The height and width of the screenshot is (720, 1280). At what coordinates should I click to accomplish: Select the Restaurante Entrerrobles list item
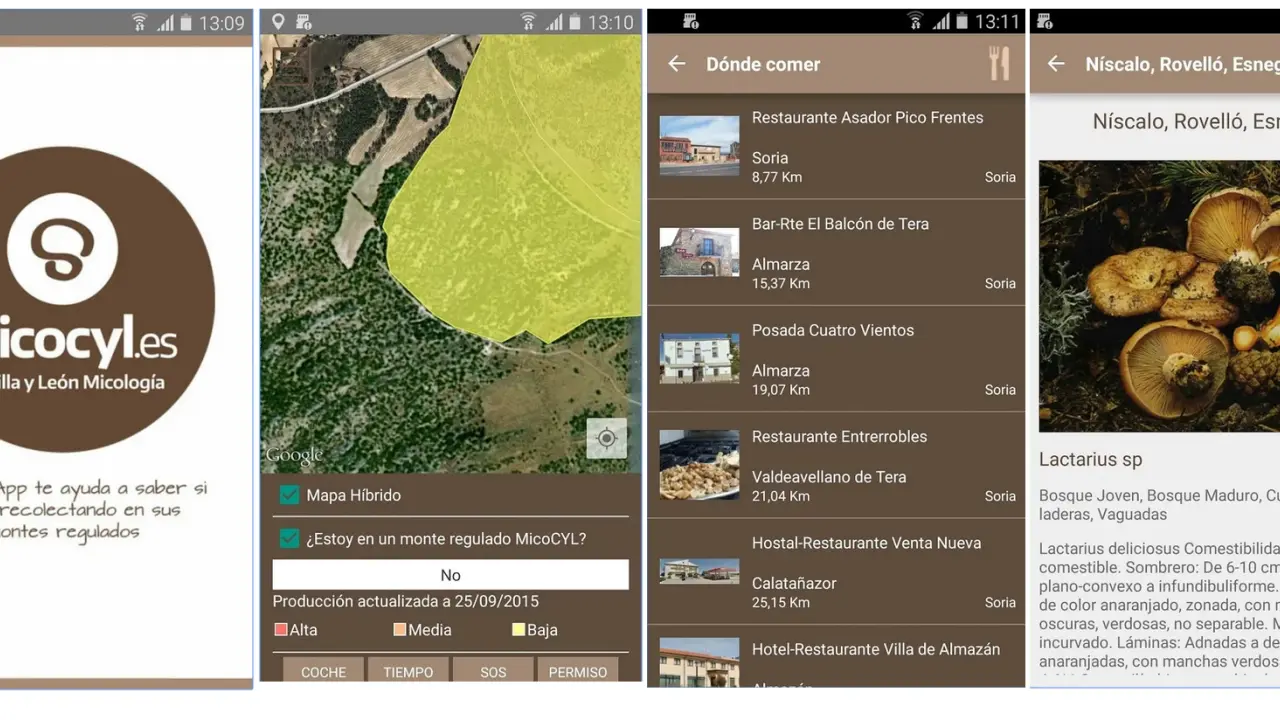[x=836, y=465]
